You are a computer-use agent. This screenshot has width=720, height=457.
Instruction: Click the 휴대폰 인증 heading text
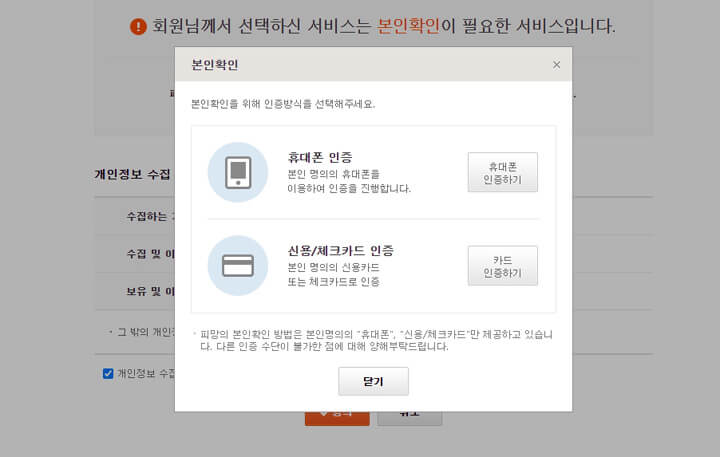point(320,158)
